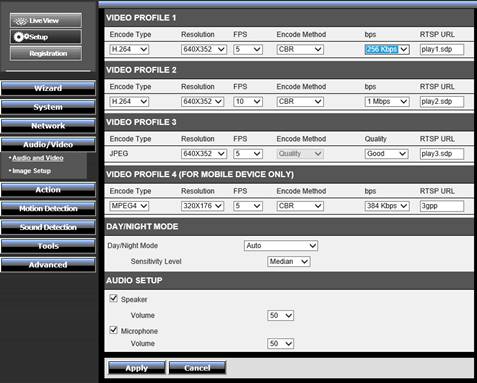Click the play3.sdp RTSP URL field
The image size is (477, 383).
pyautogui.click(x=442, y=154)
